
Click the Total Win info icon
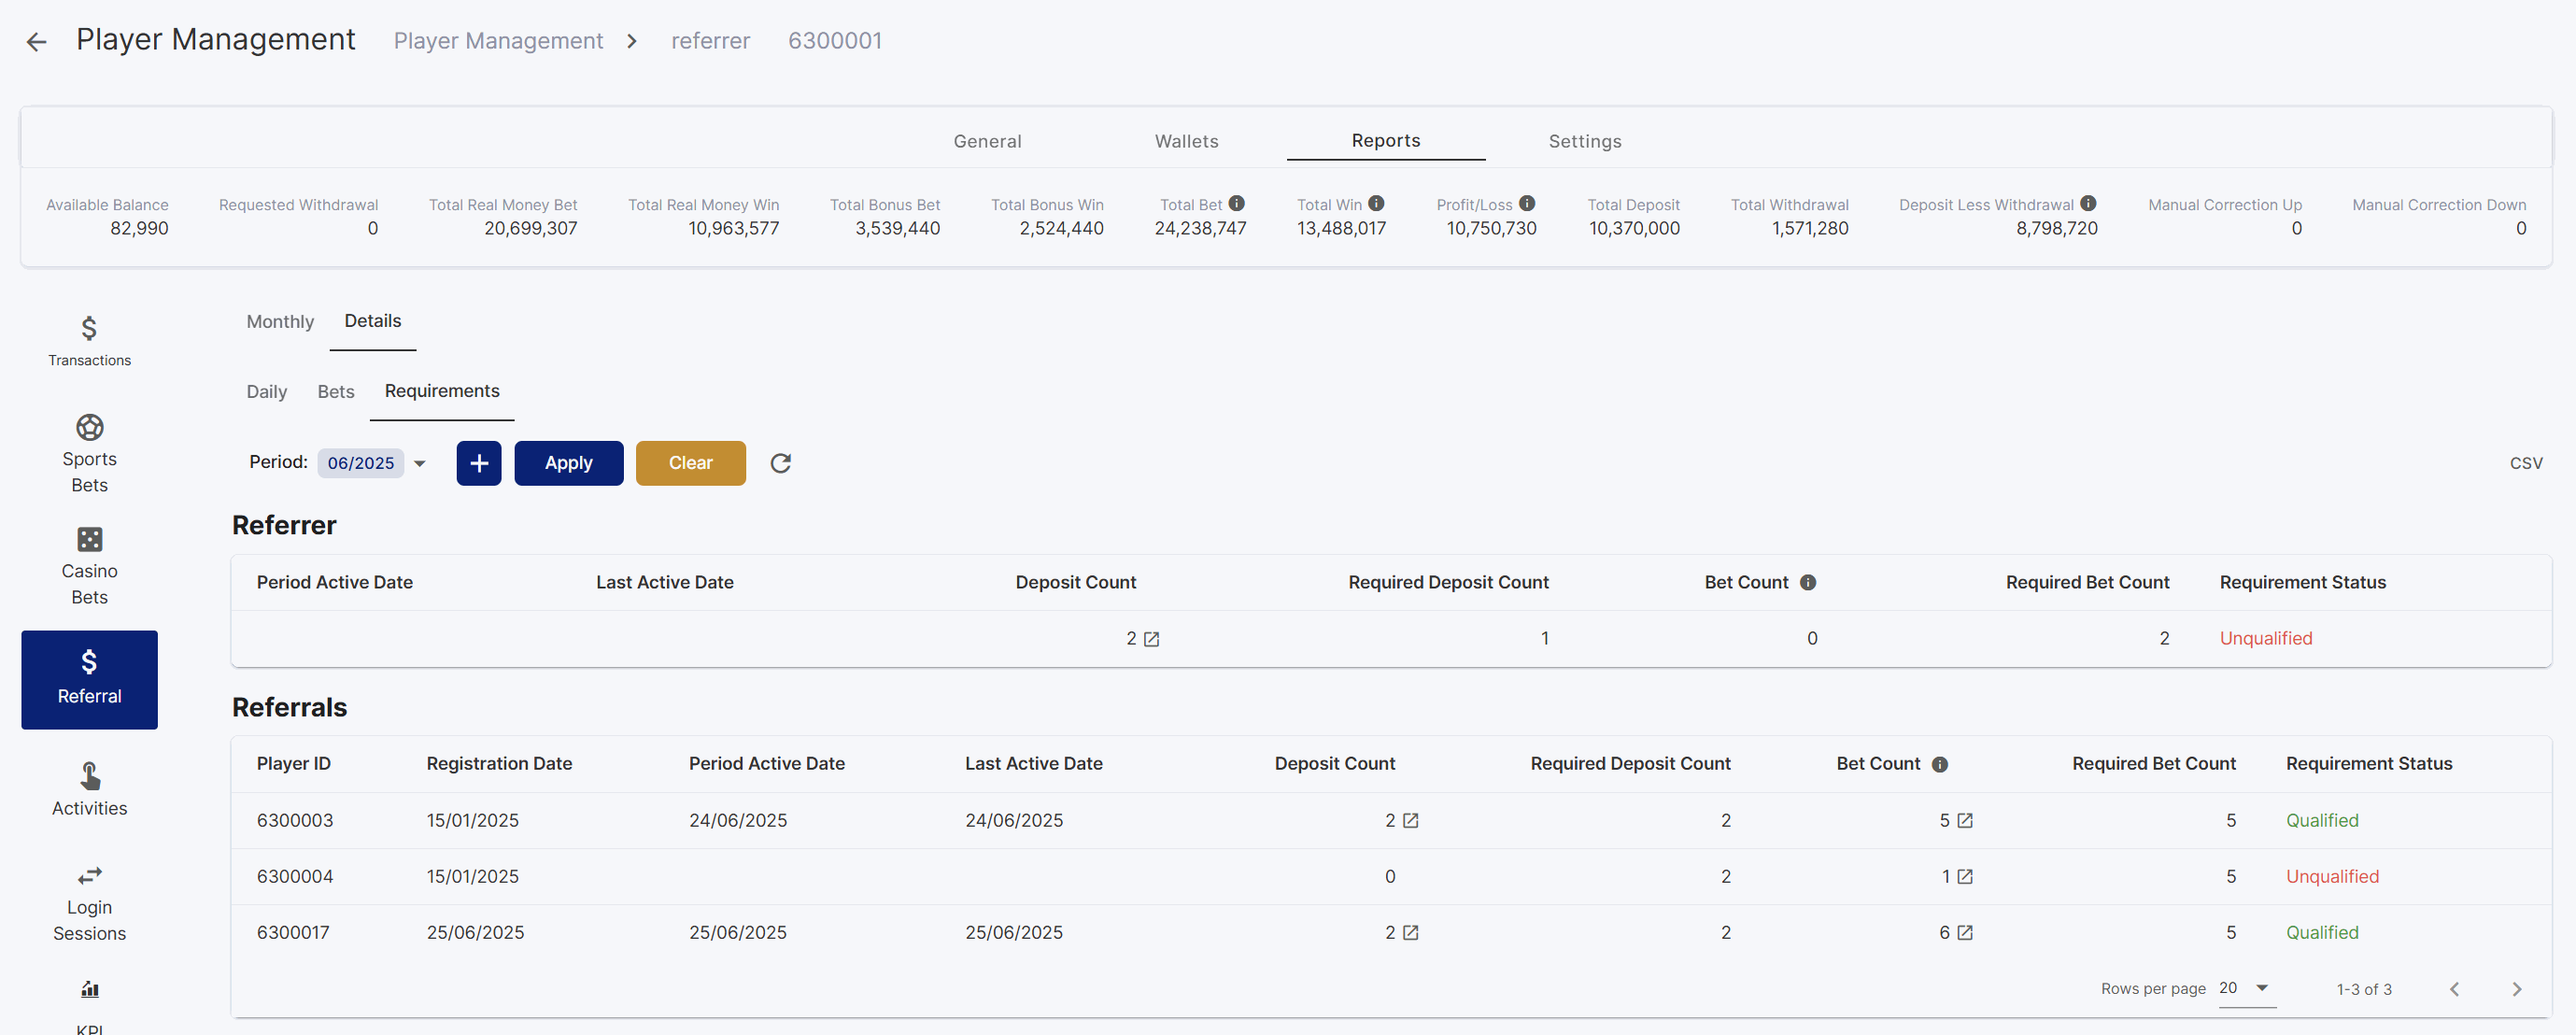[1376, 203]
